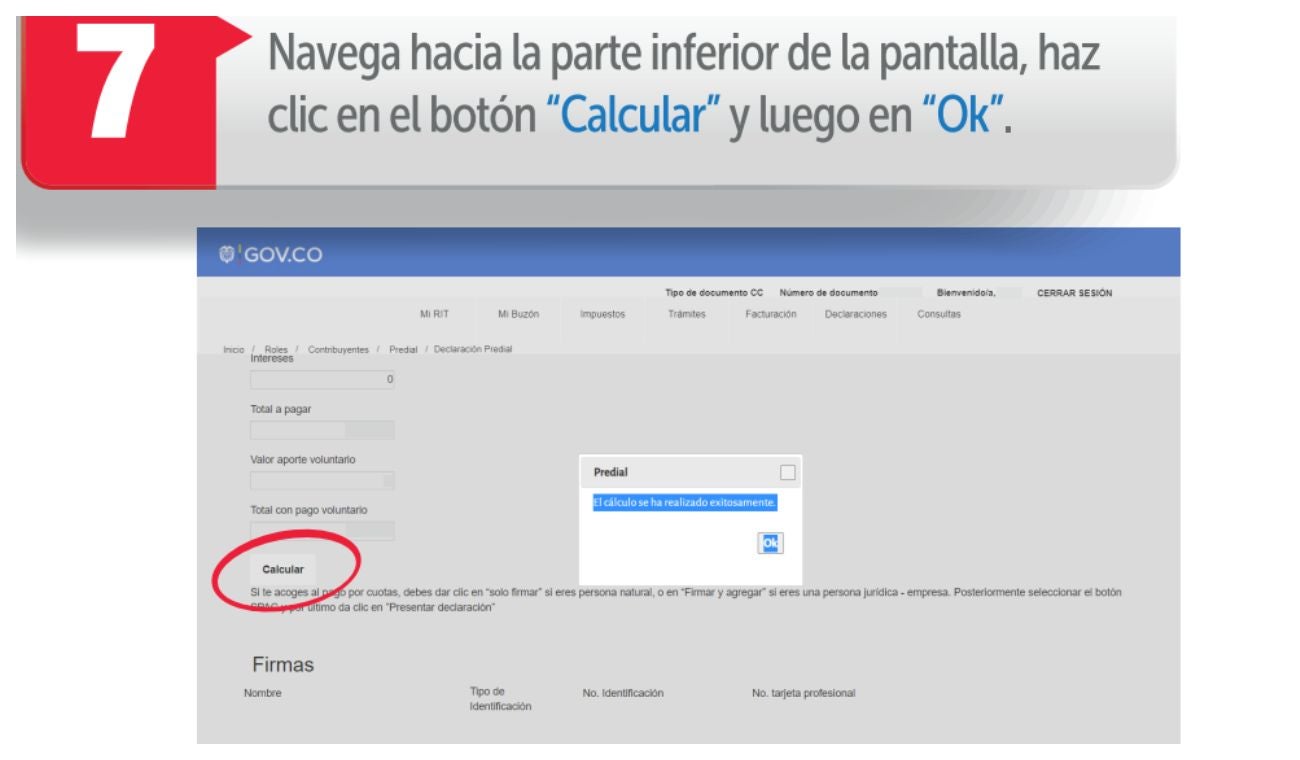Confirm the Predial dialog with Ok

pos(770,542)
